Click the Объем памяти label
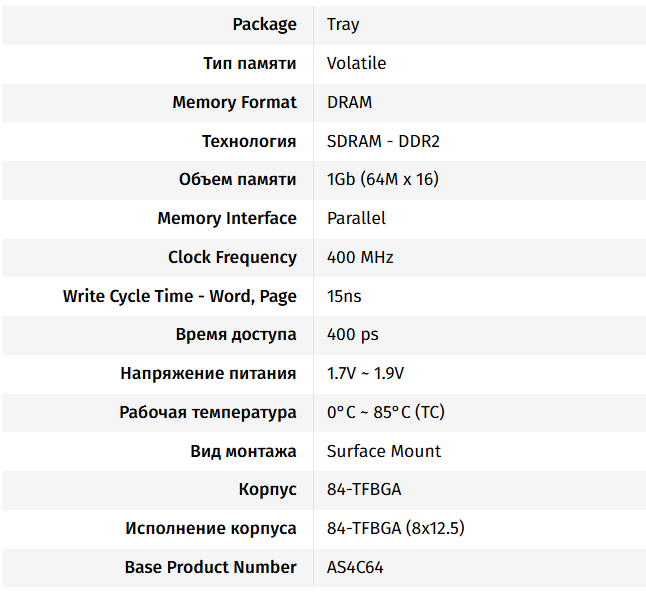The width and height of the screenshot is (646, 599). pos(237,180)
